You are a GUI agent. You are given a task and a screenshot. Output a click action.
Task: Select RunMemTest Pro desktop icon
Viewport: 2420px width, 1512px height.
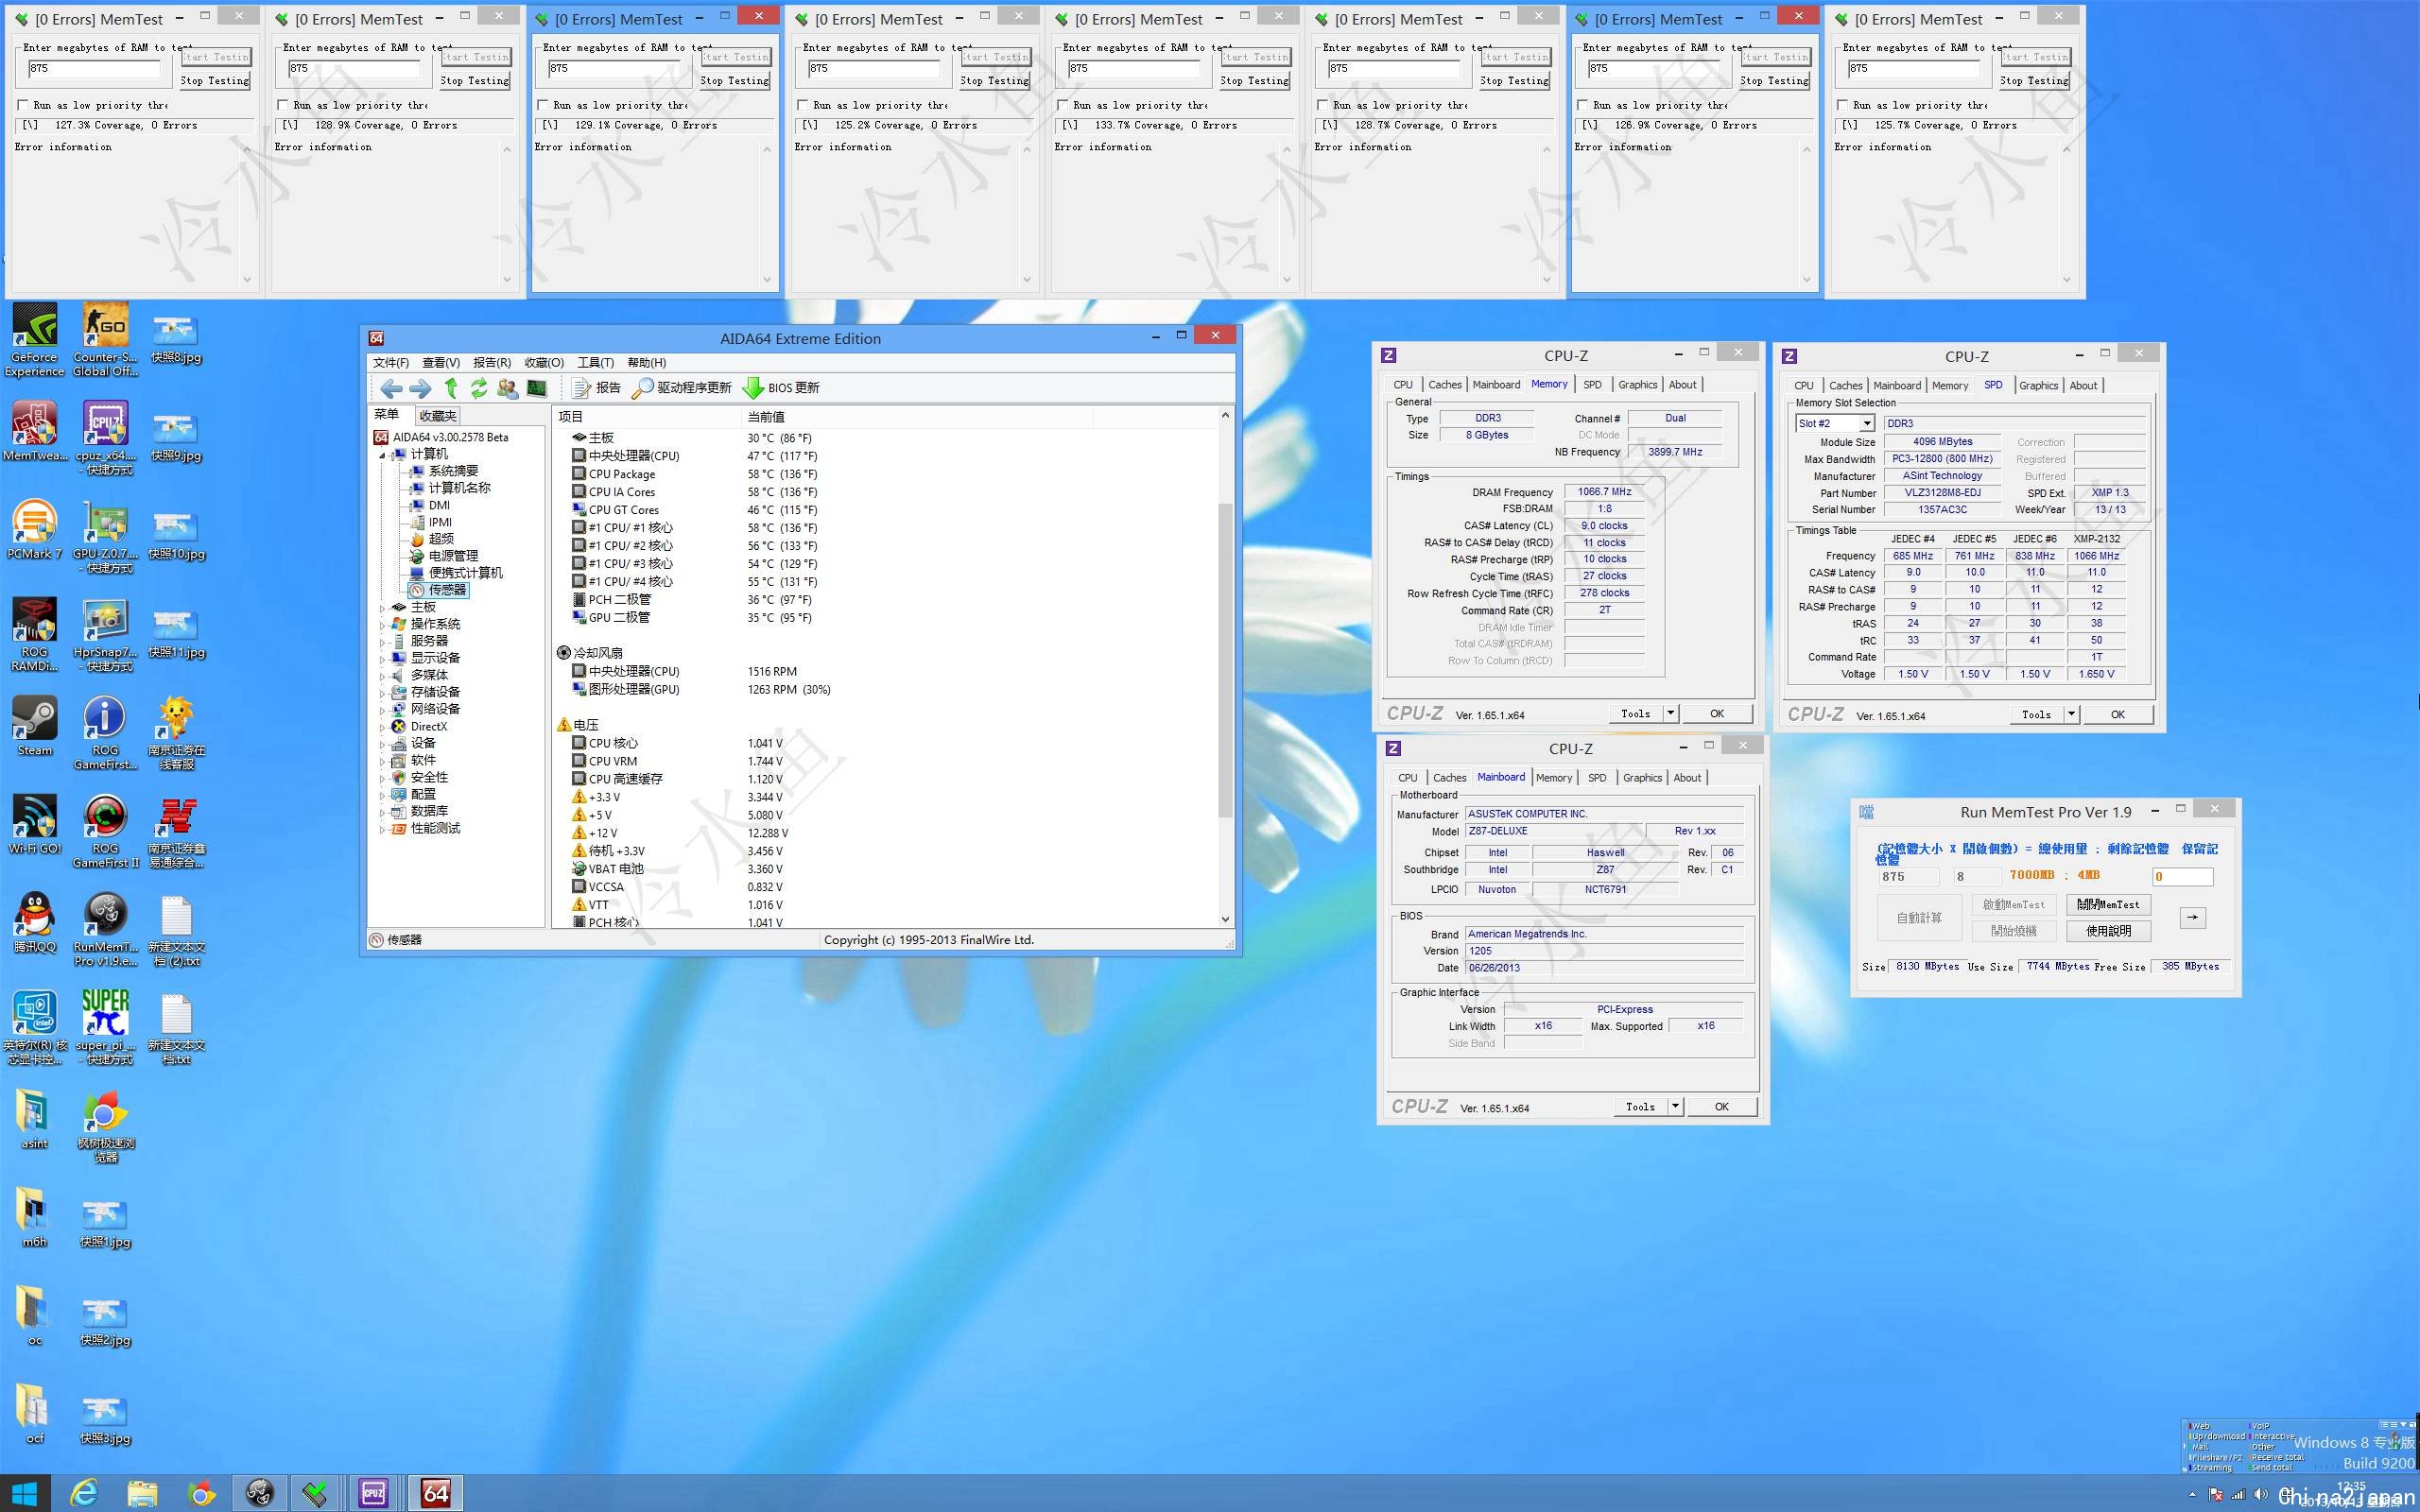pos(105,929)
